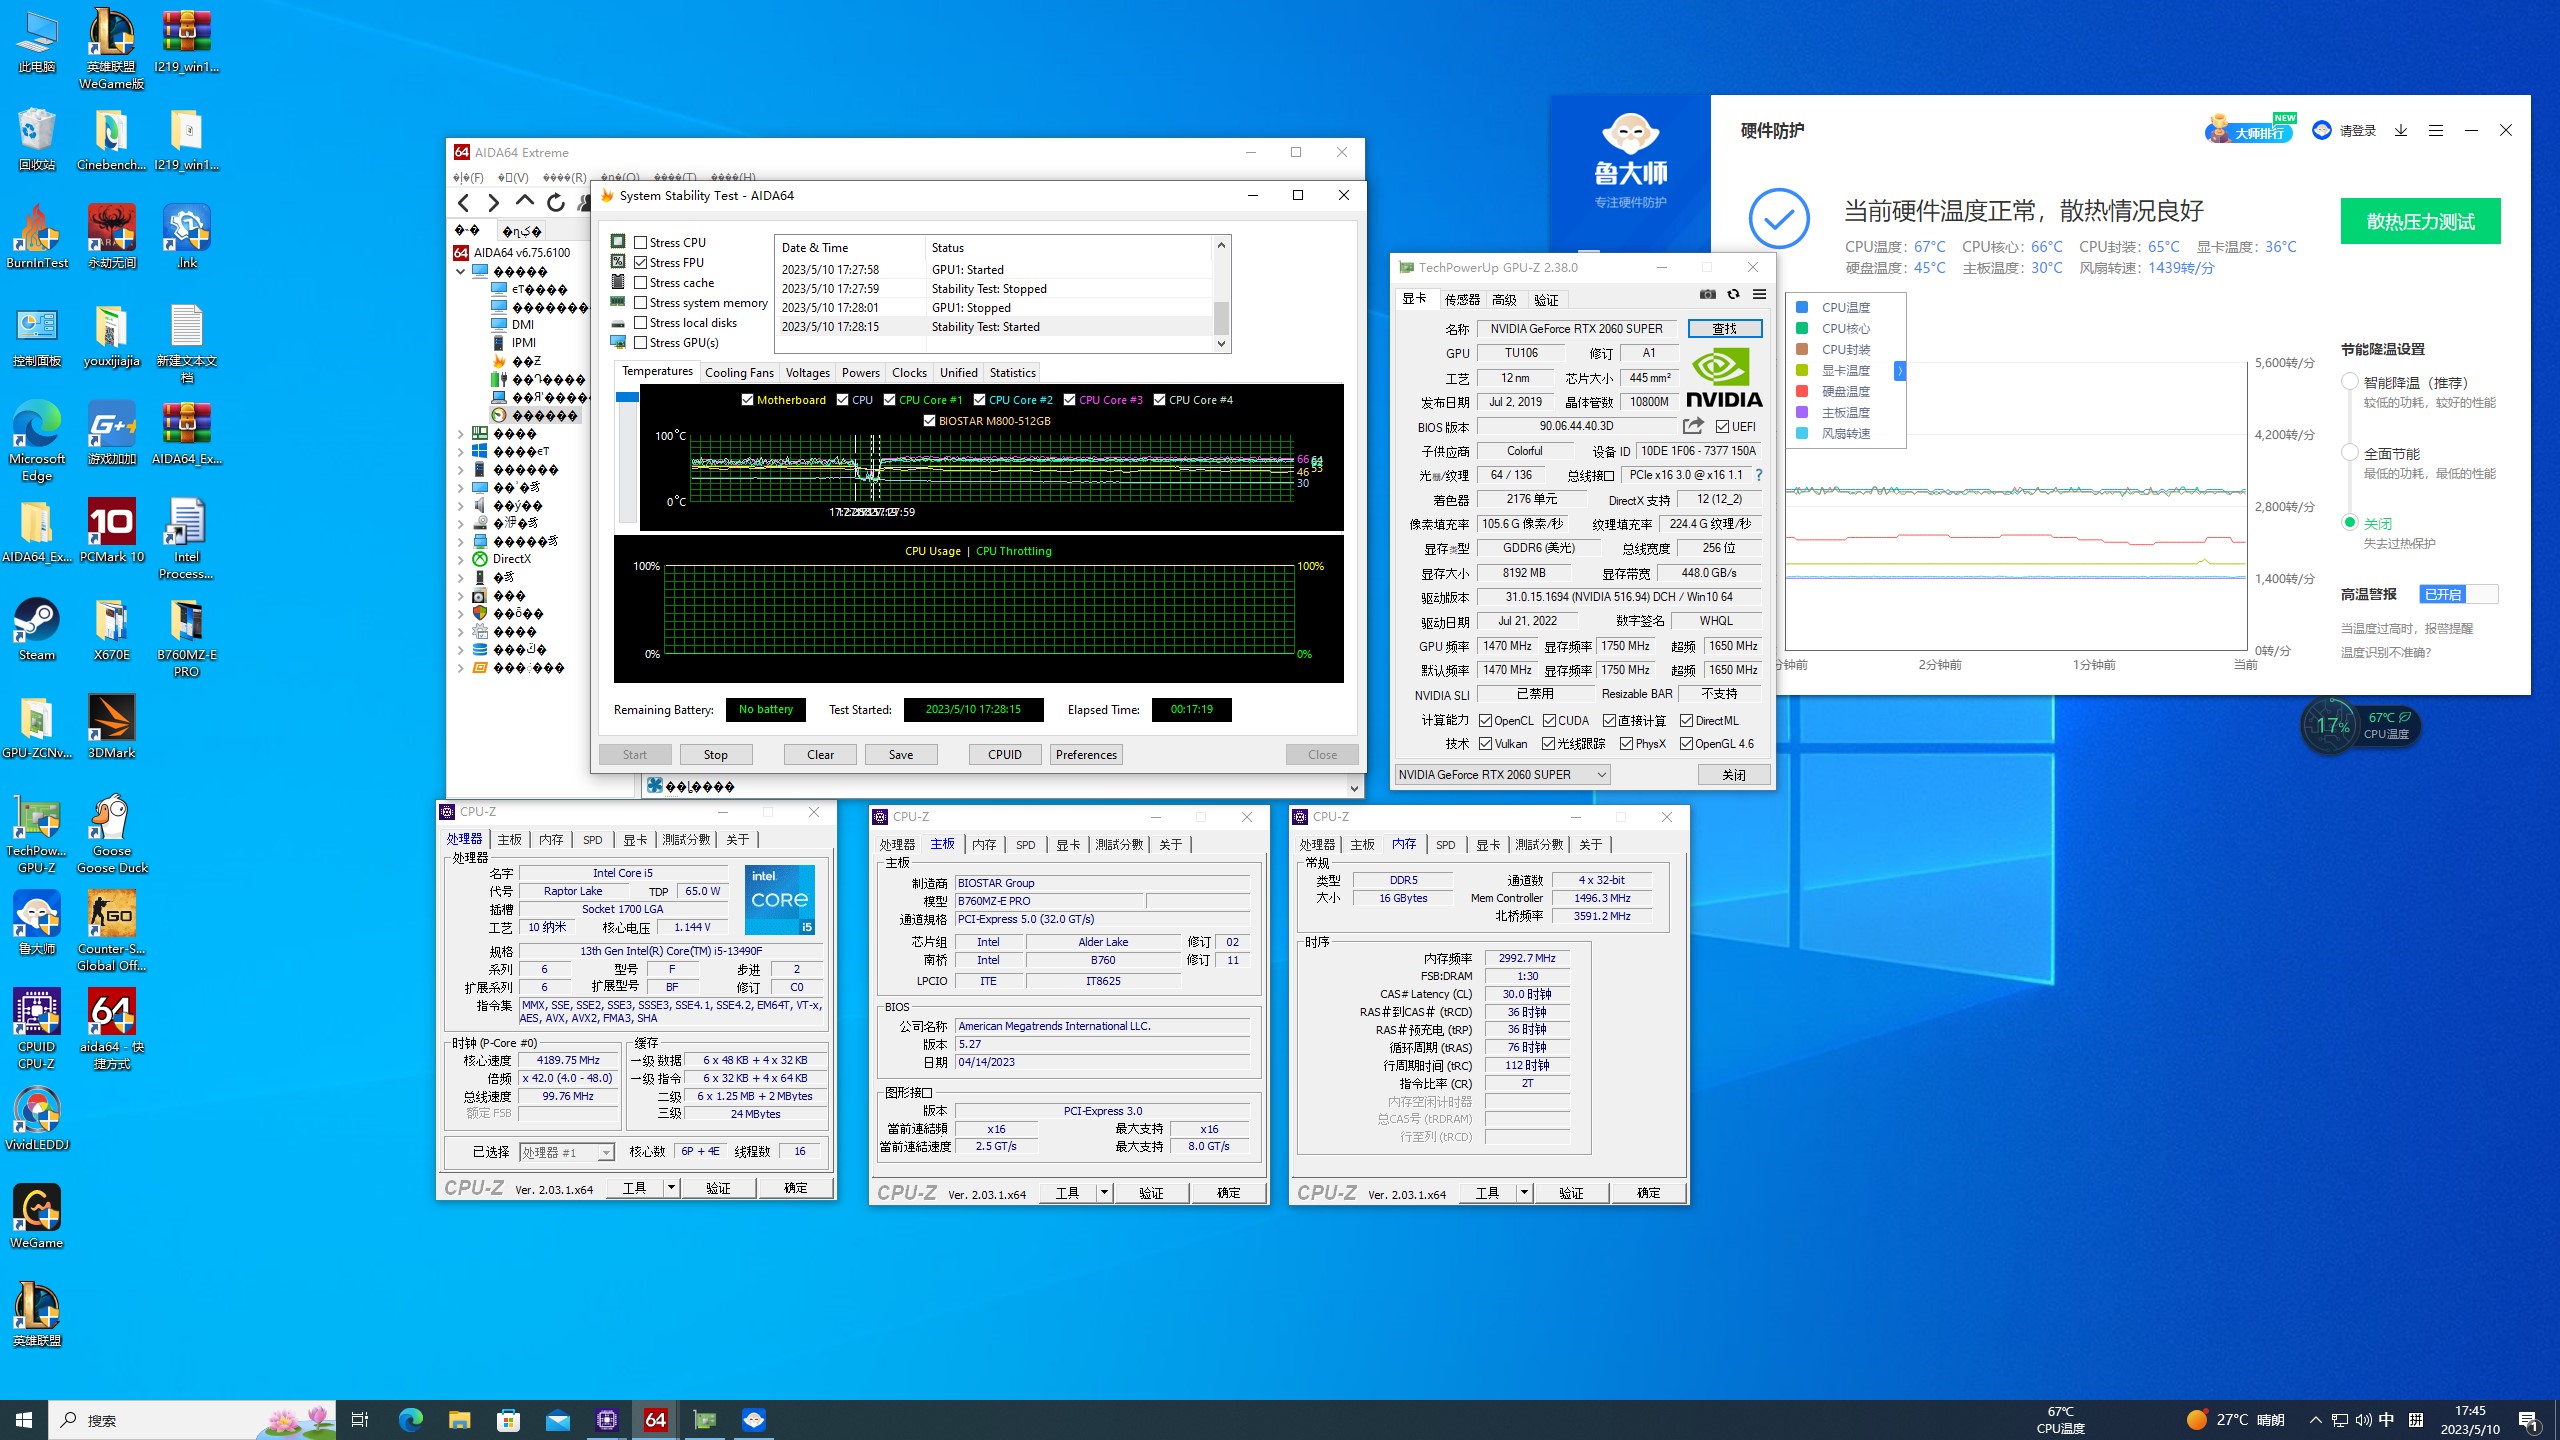
Task: Open the 工具 dropdown arrow in mainboard CPU-Z
Action: (1104, 1193)
